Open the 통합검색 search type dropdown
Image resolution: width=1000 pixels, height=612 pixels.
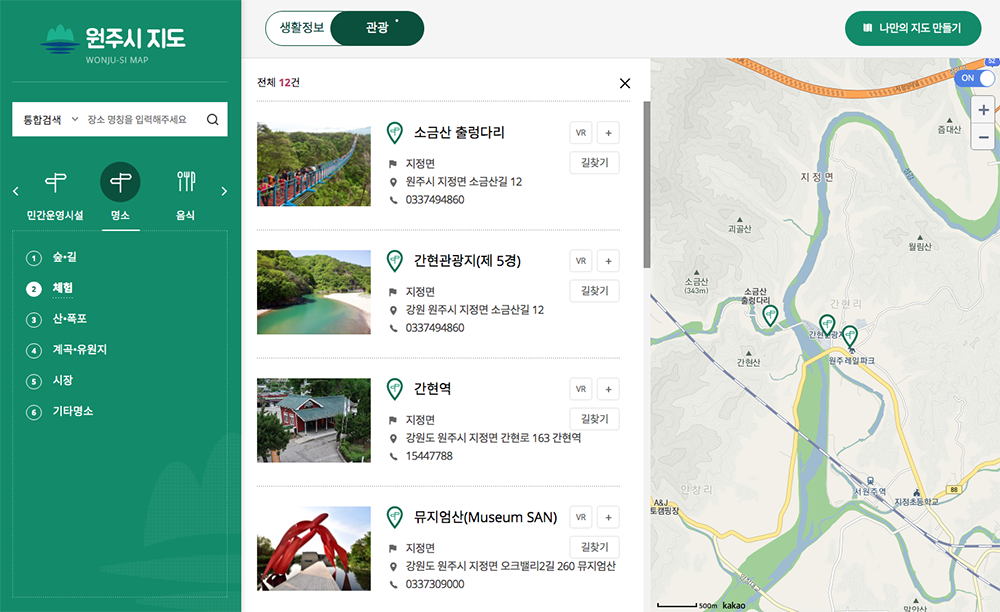click(x=51, y=119)
